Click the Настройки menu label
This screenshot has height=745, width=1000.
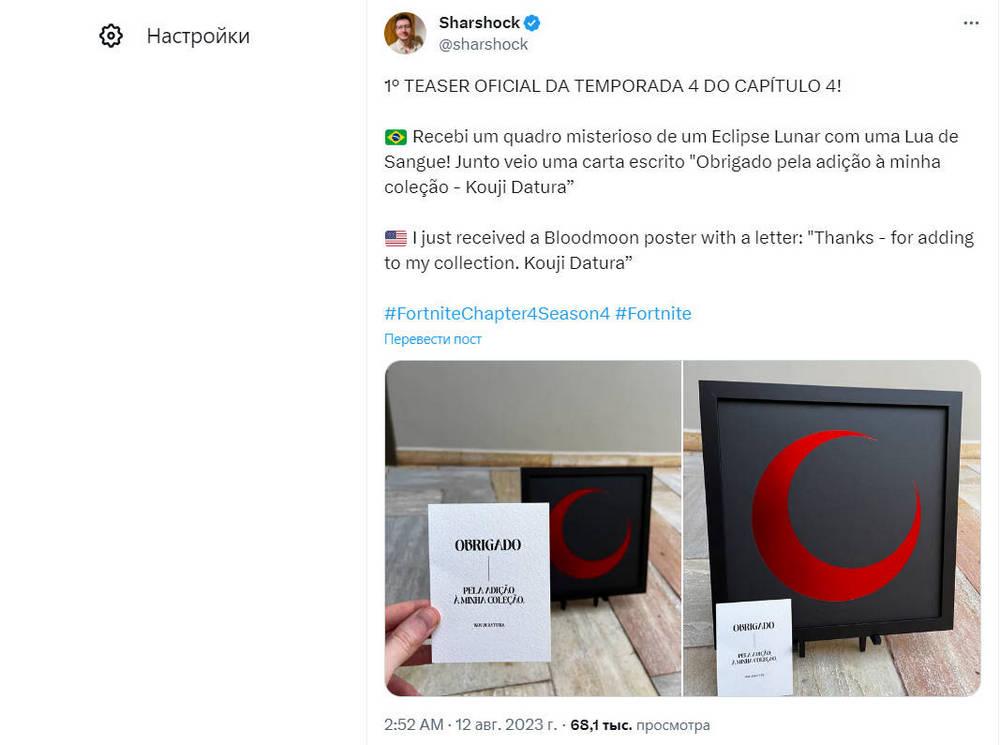pyautogui.click(x=198, y=36)
